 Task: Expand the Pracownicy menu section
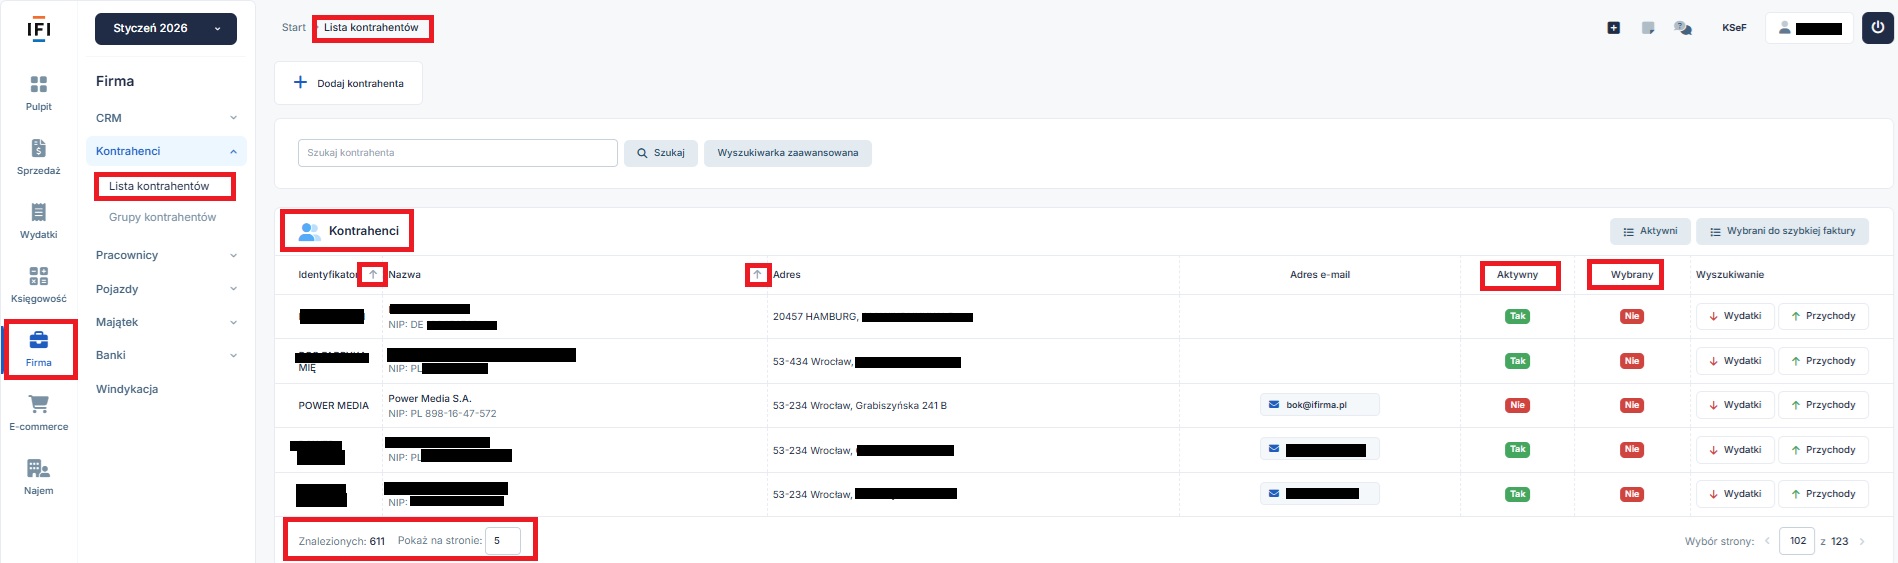click(166, 255)
